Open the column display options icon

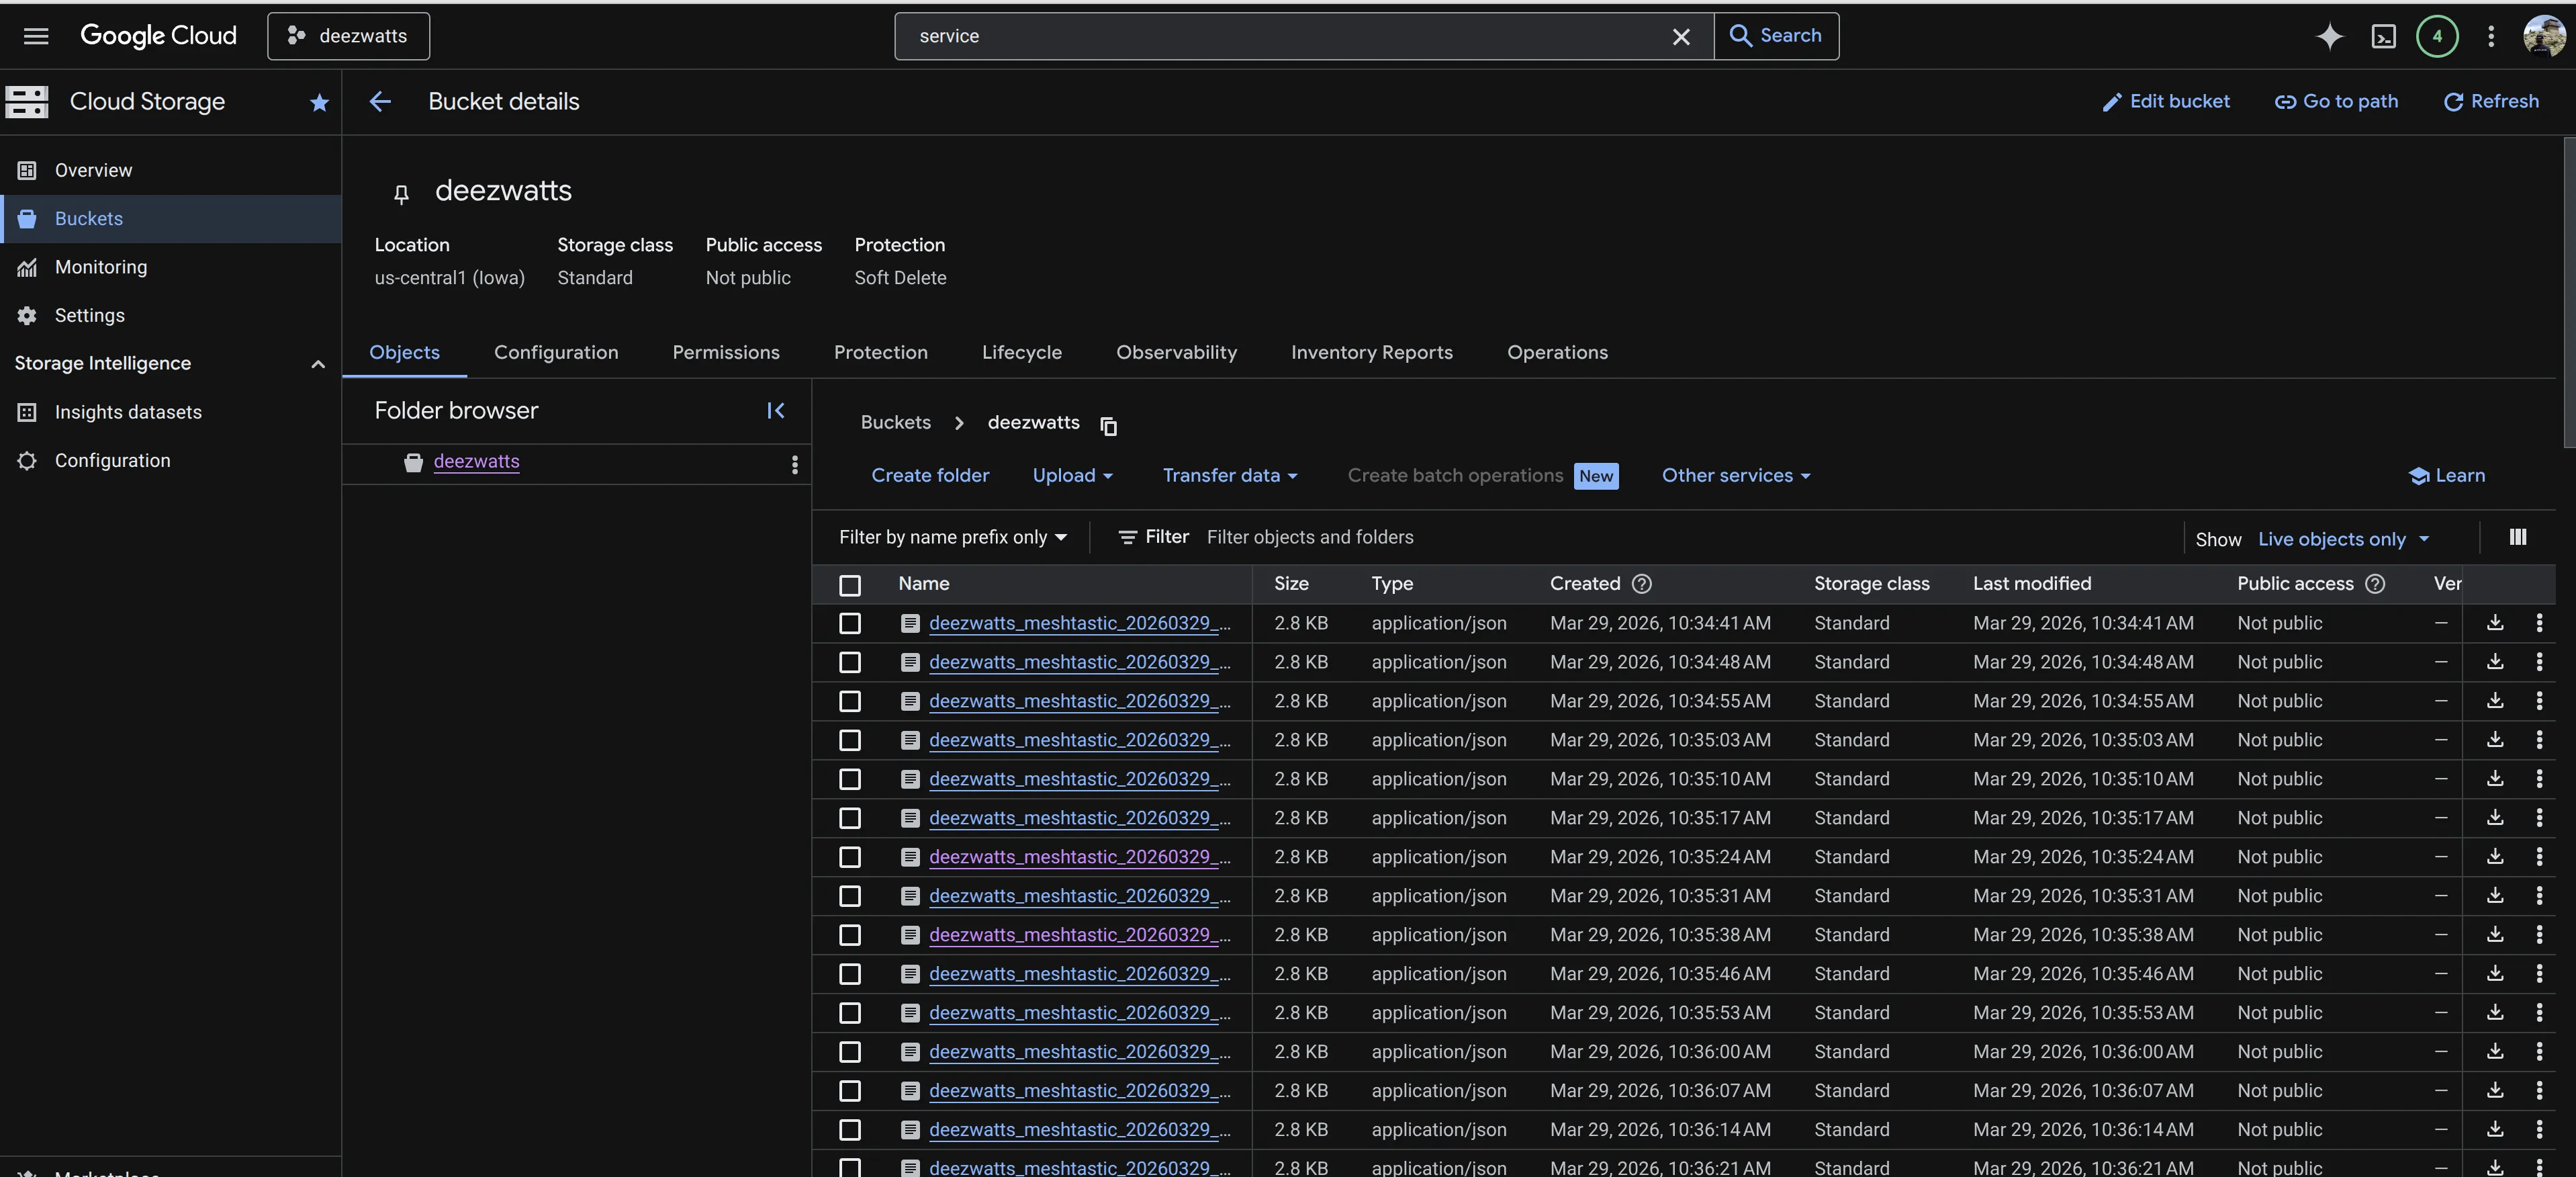[2517, 538]
